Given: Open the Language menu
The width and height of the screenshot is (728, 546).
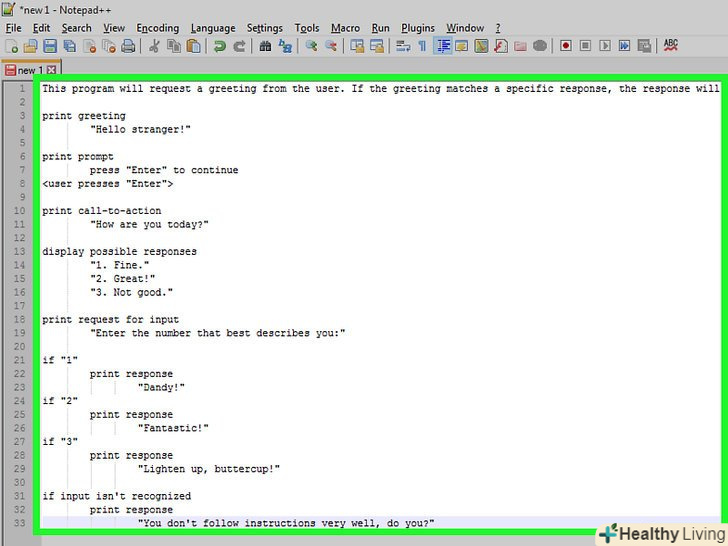Looking at the screenshot, I should (x=213, y=28).
